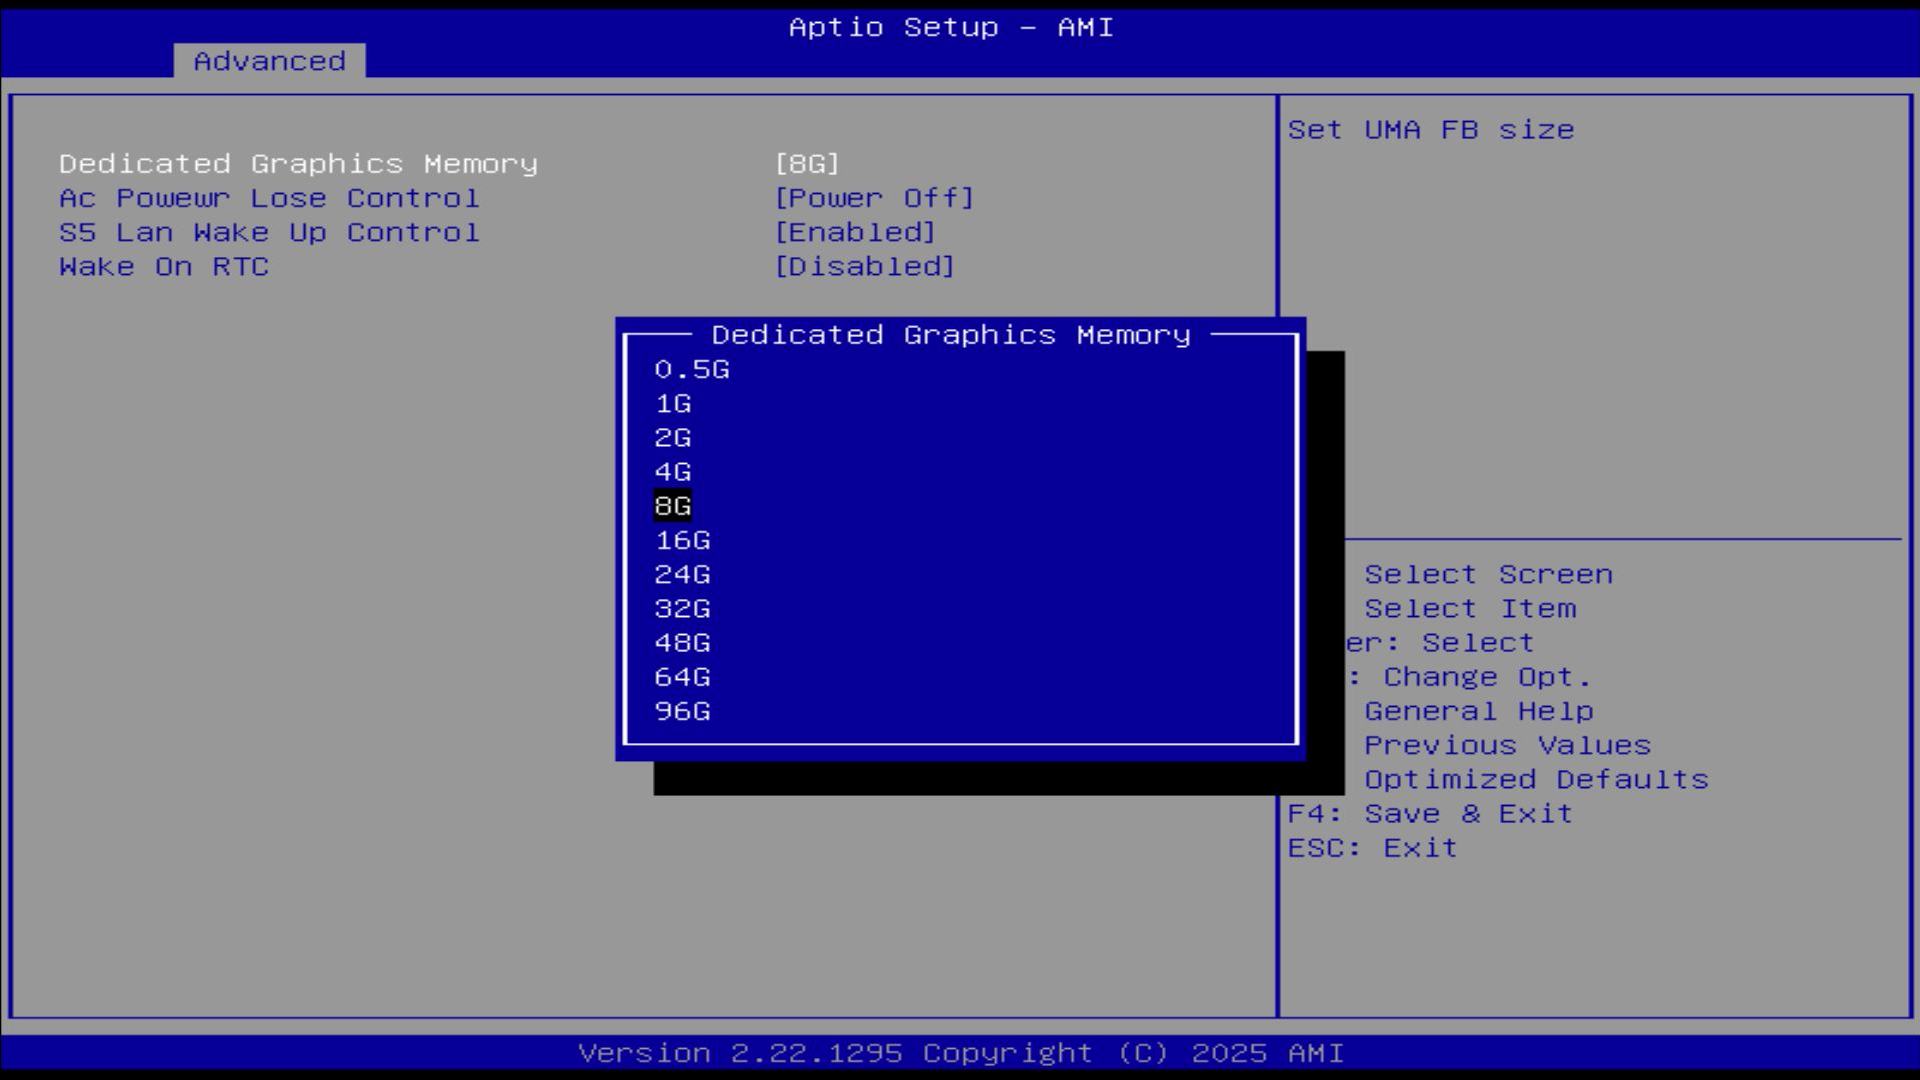Screen dimensions: 1920x1080
Task: Choose 1G in graphics memory list
Action: 673,404
